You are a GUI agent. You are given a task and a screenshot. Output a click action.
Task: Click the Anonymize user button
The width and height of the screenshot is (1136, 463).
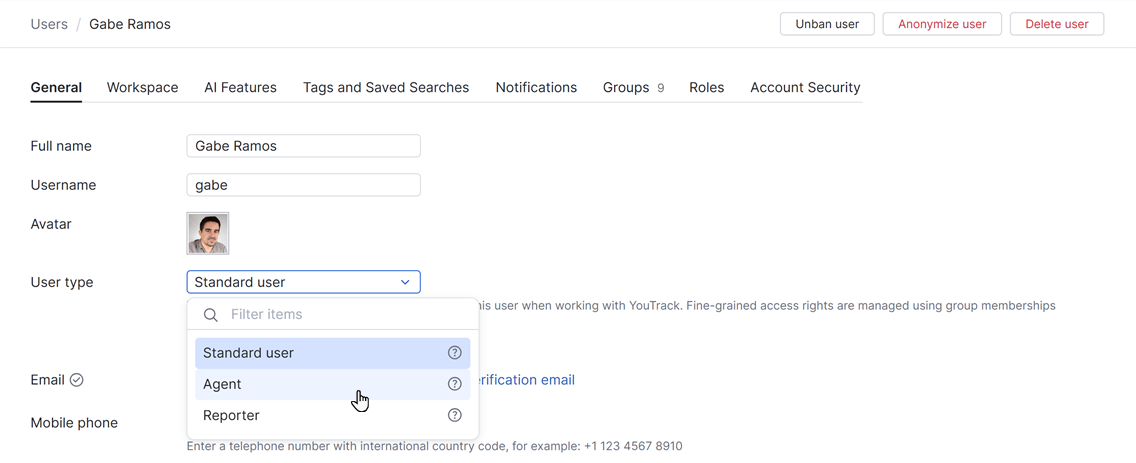tap(942, 24)
